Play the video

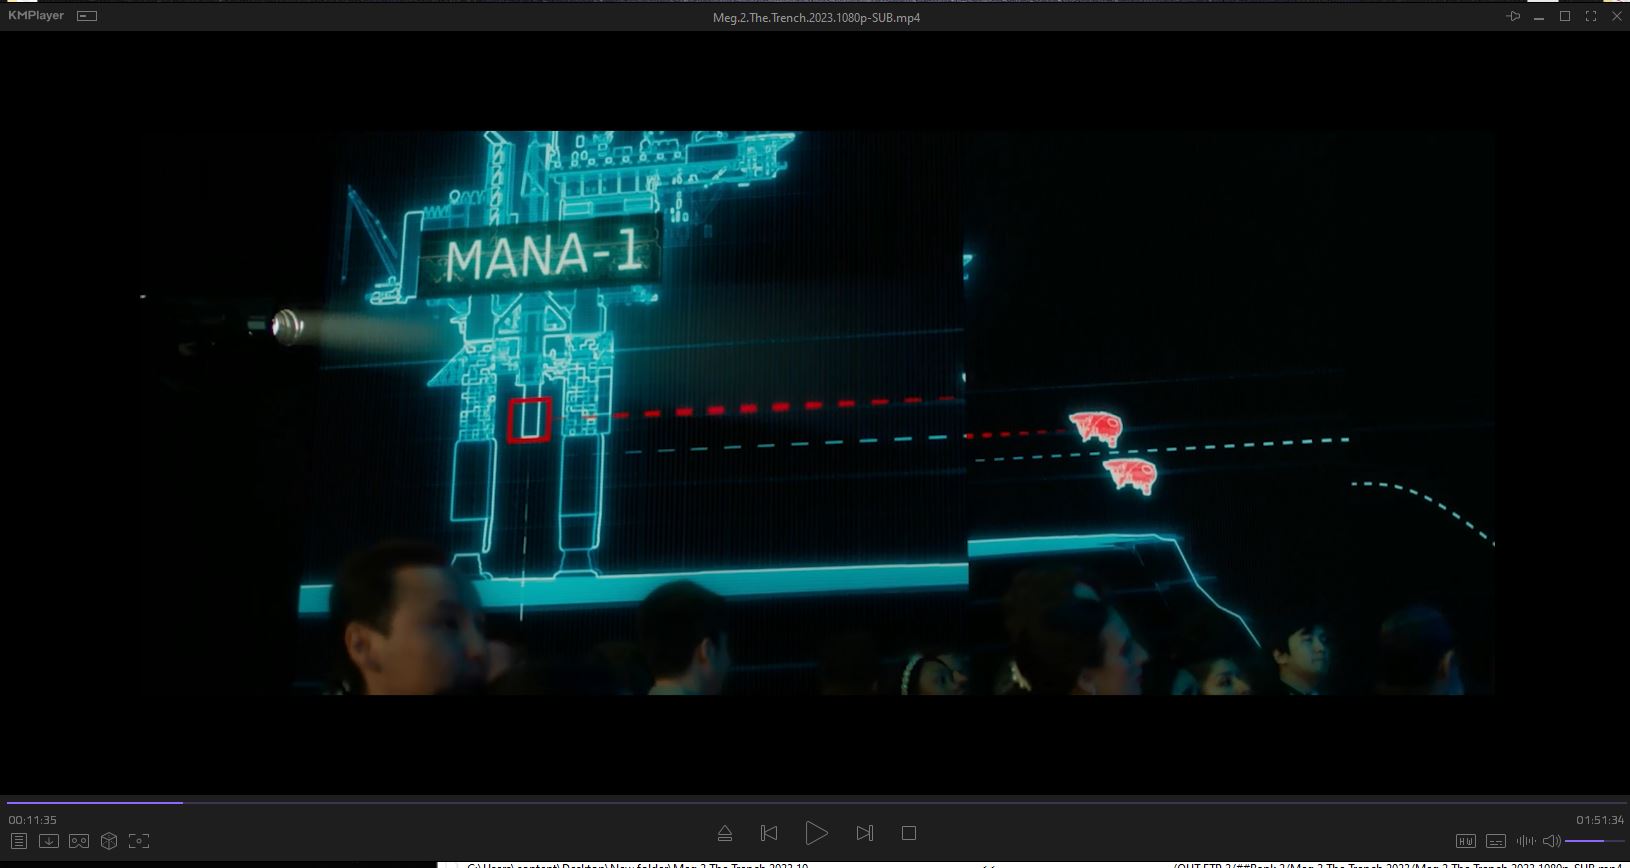pyautogui.click(x=816, y=833)
